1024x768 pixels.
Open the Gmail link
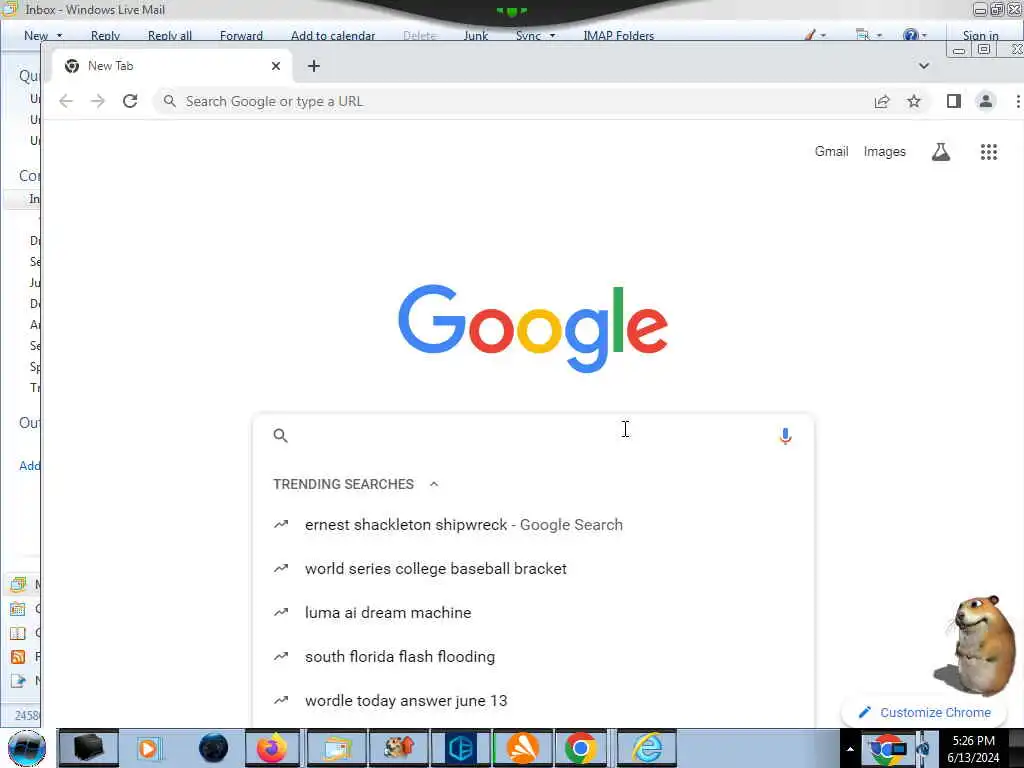[x=831, y=152]
